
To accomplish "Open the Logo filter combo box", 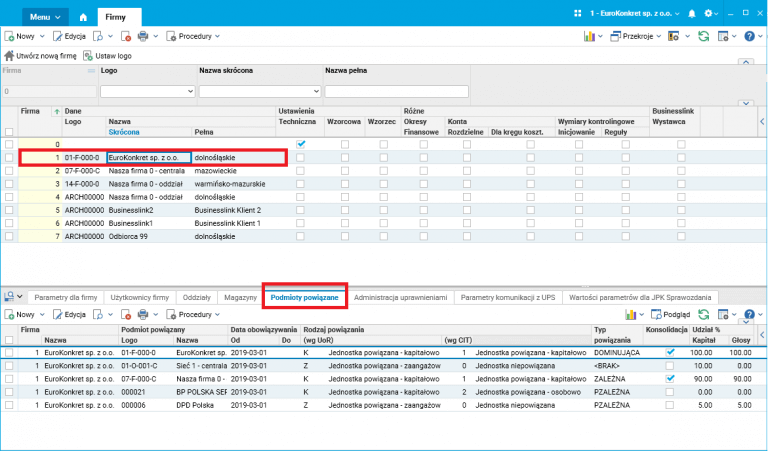I will click(x=190, y=92).
